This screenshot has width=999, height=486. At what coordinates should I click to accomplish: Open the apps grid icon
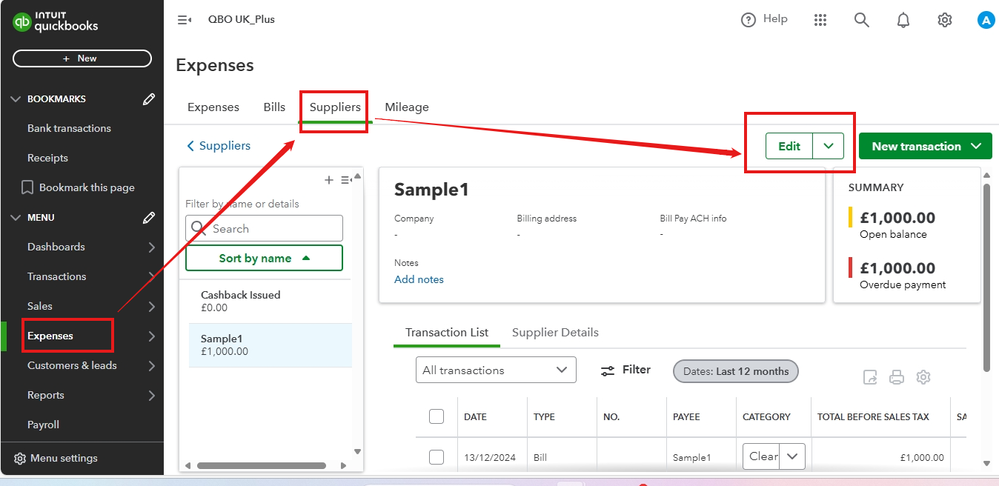pyautogui.click(x=821, y=20)
